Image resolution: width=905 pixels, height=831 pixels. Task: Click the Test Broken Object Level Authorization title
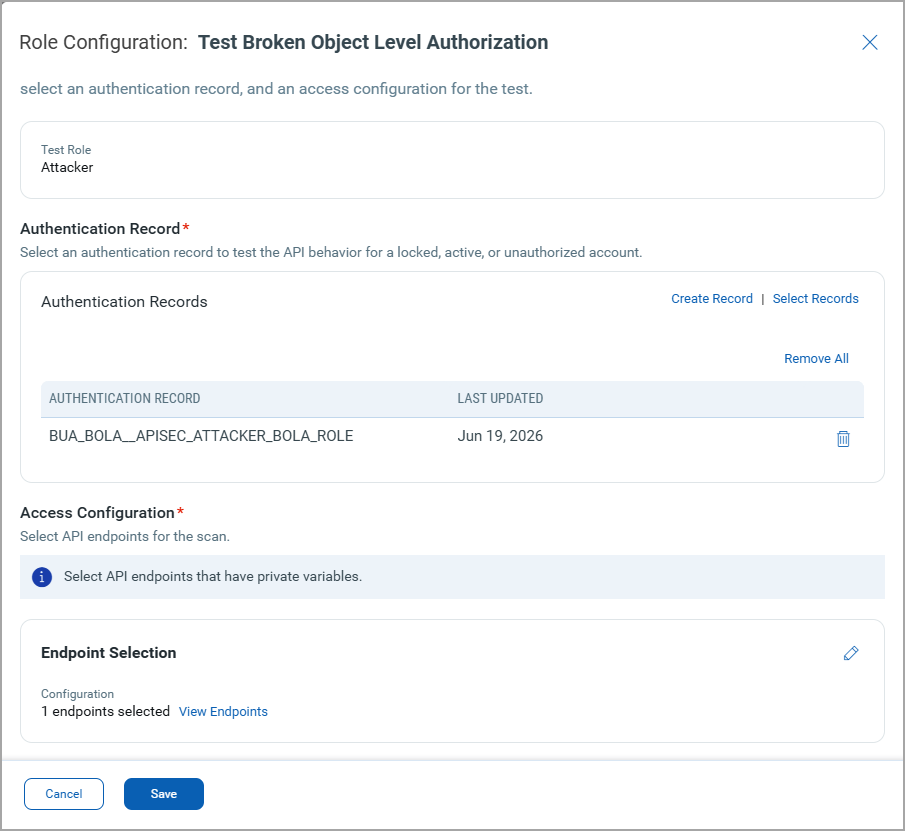373,43
